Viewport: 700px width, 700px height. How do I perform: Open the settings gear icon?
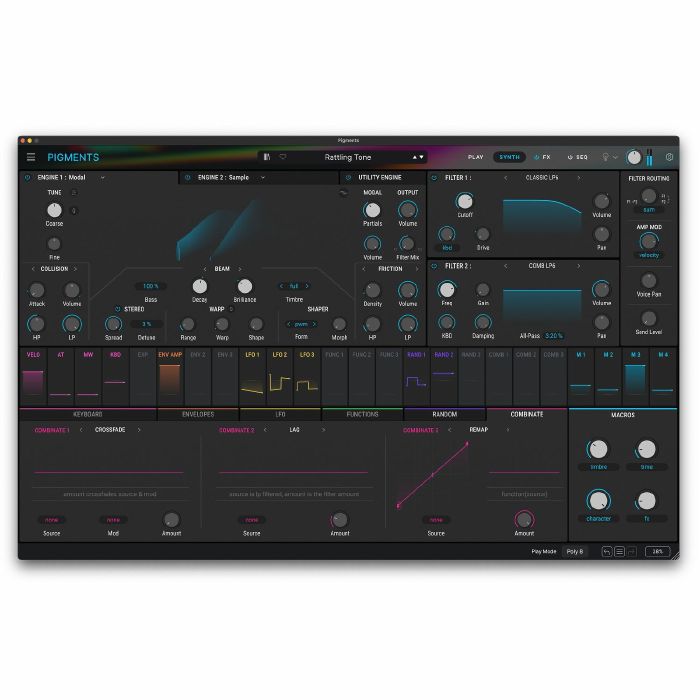pos(669,157)
